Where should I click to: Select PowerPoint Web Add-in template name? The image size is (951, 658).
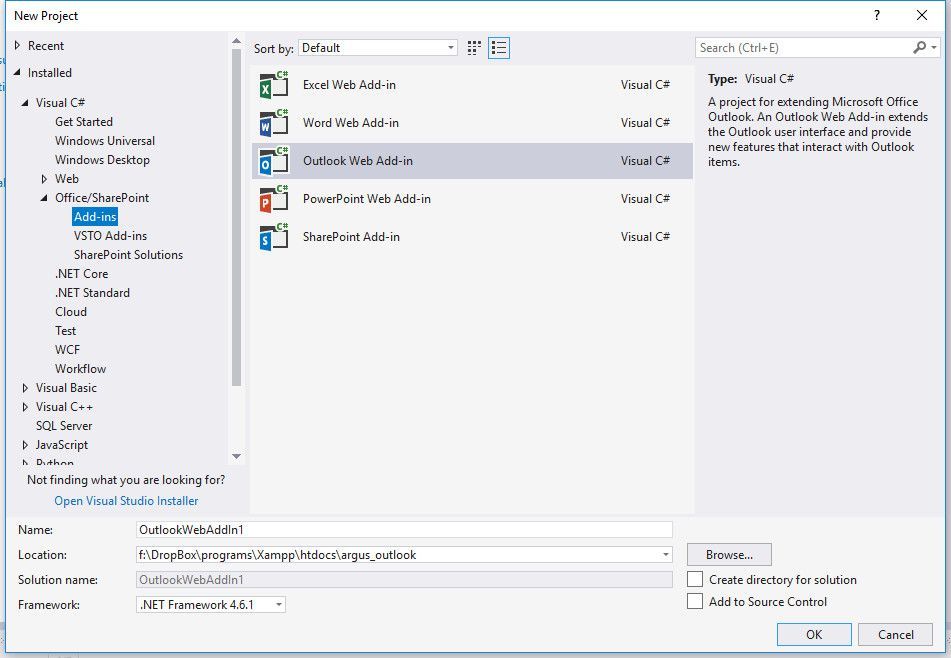[x=367, y=199]
